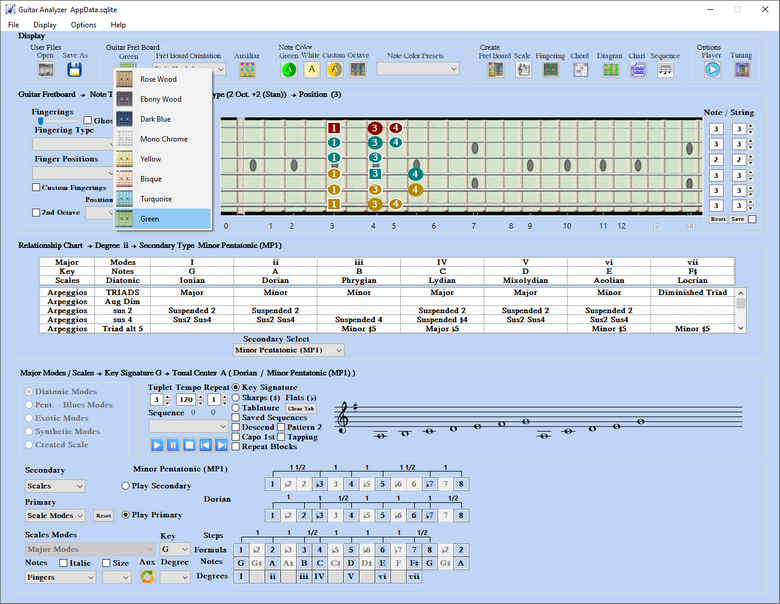Open user file icon
Screen dimensions: 780x604
pos(46,70)
